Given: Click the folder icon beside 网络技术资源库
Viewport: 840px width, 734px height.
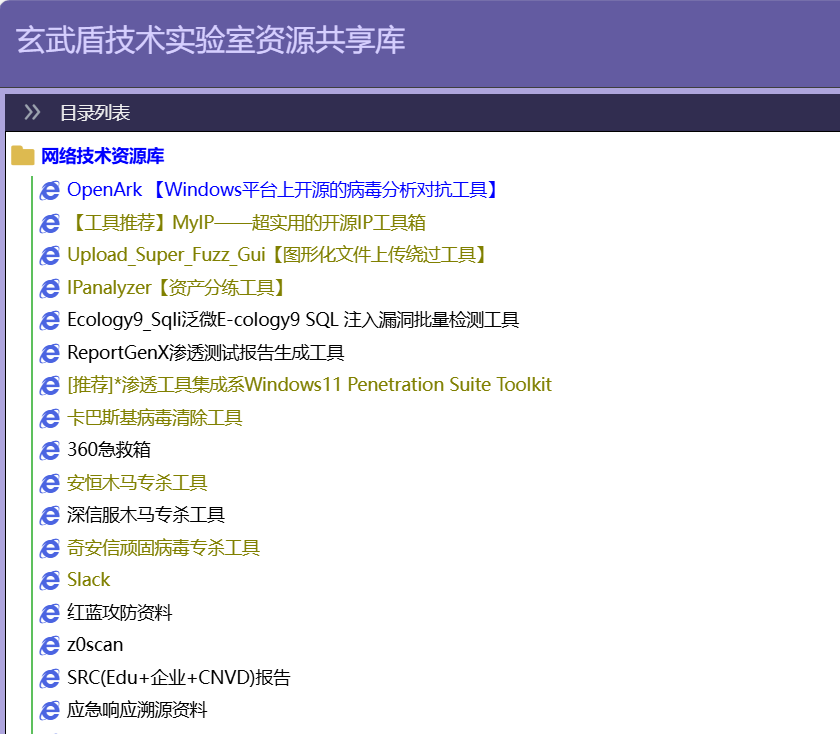Looking at the screenshot, I should [x=22, y=156].
